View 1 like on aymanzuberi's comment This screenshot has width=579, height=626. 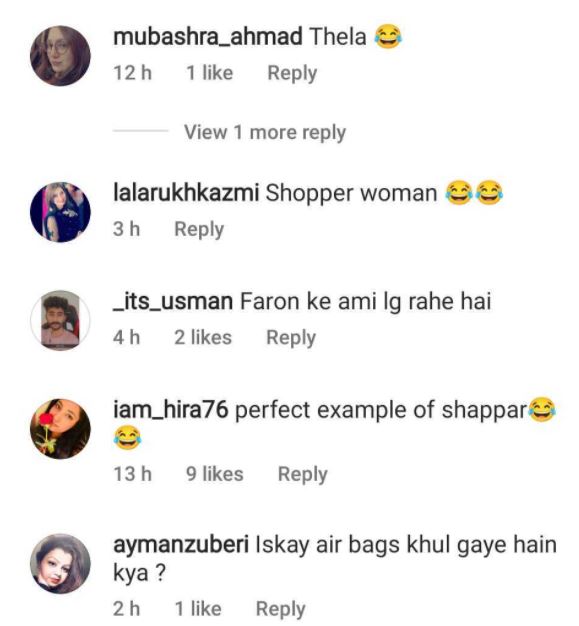pos(198,609)
